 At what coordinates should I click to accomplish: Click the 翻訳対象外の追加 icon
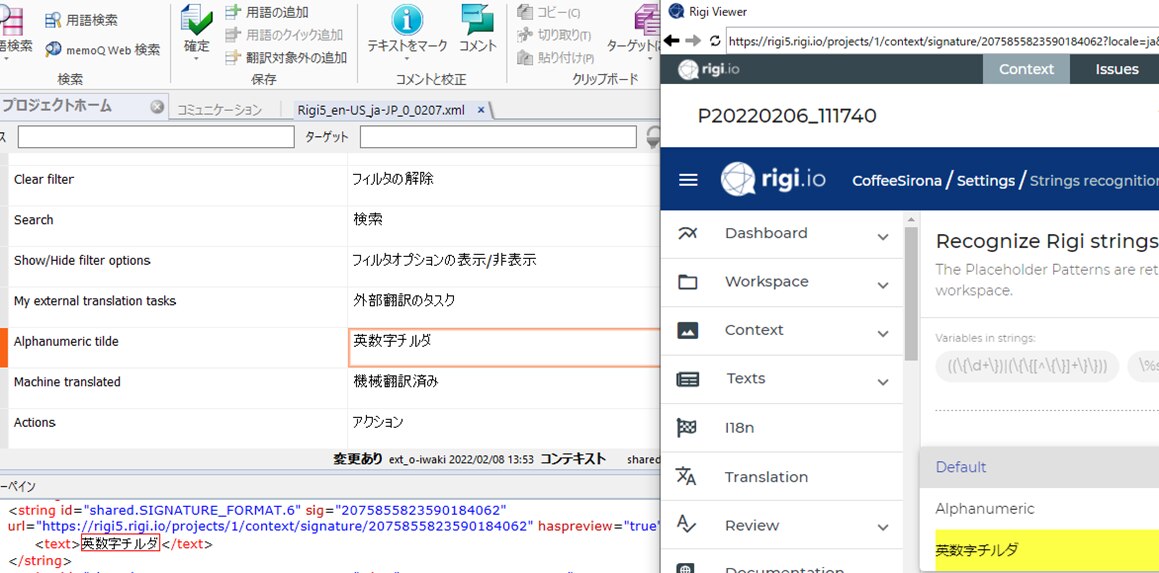pos(233,58)
